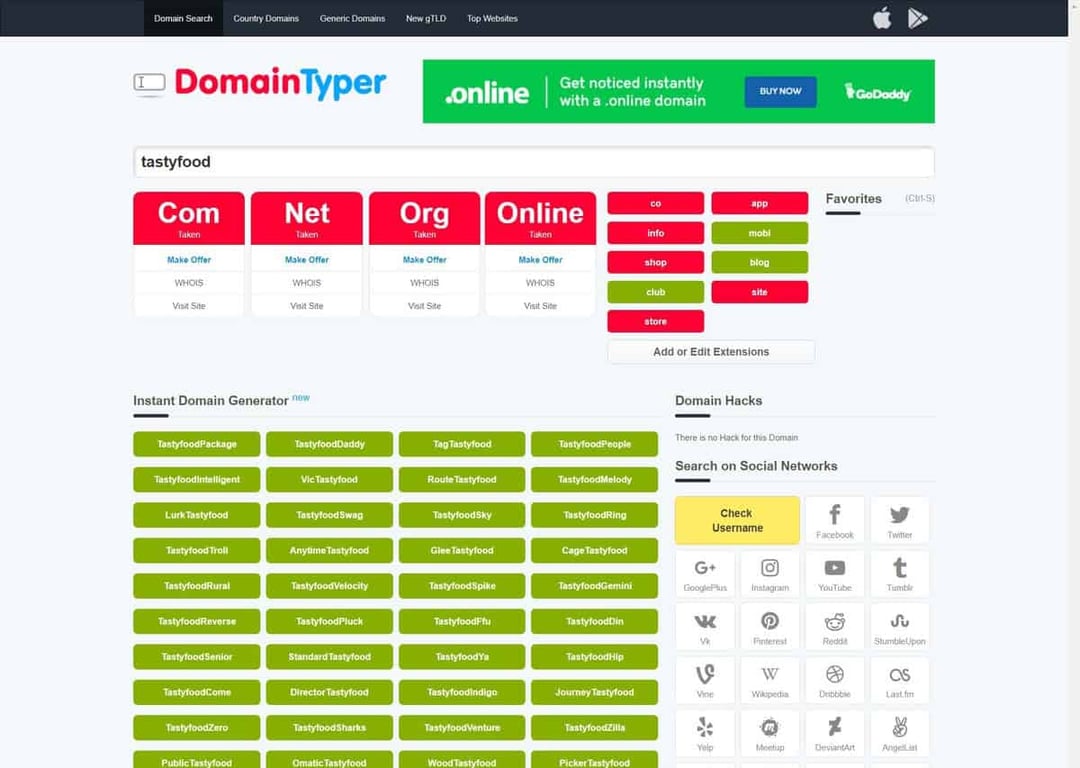Enable the club extension check
This screenshot has height=768, width=1080.
click(655, 291)
